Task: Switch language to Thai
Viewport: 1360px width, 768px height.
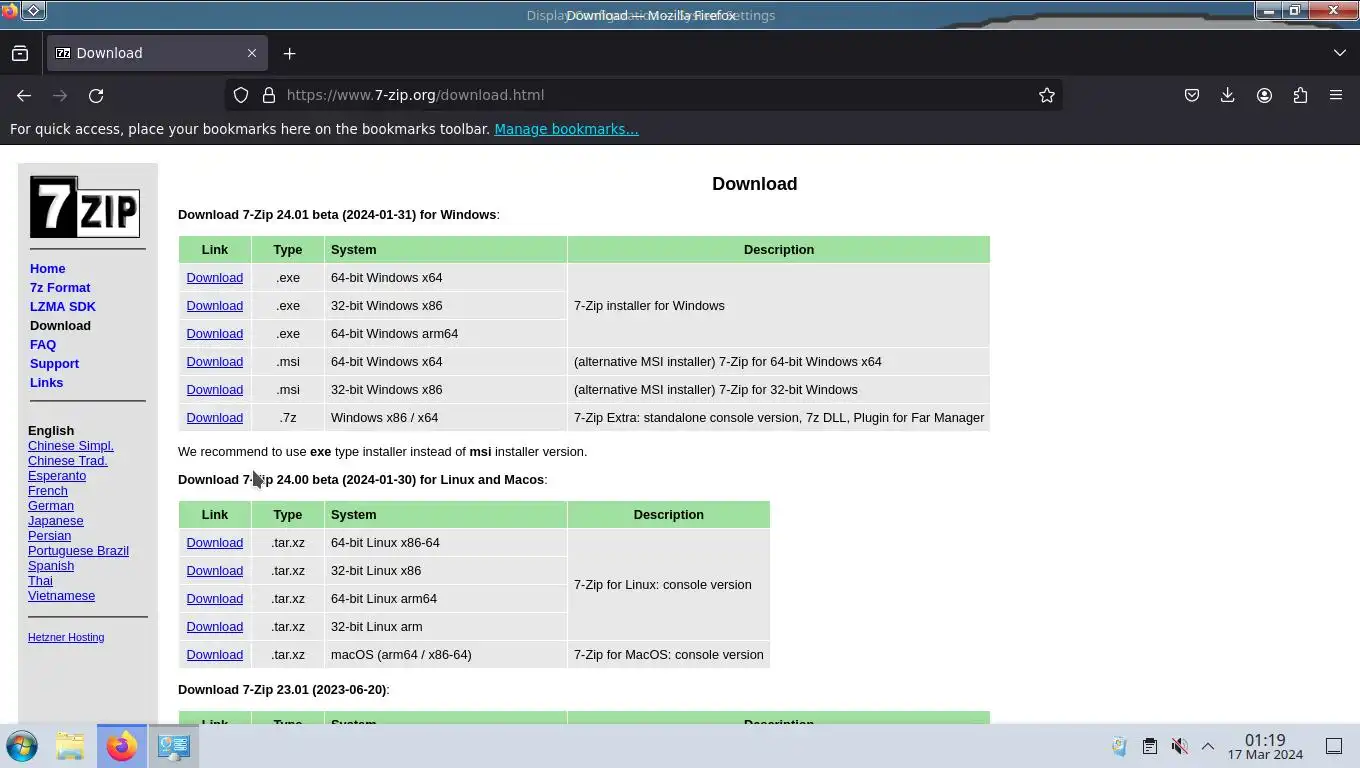Action: (40, 580)
